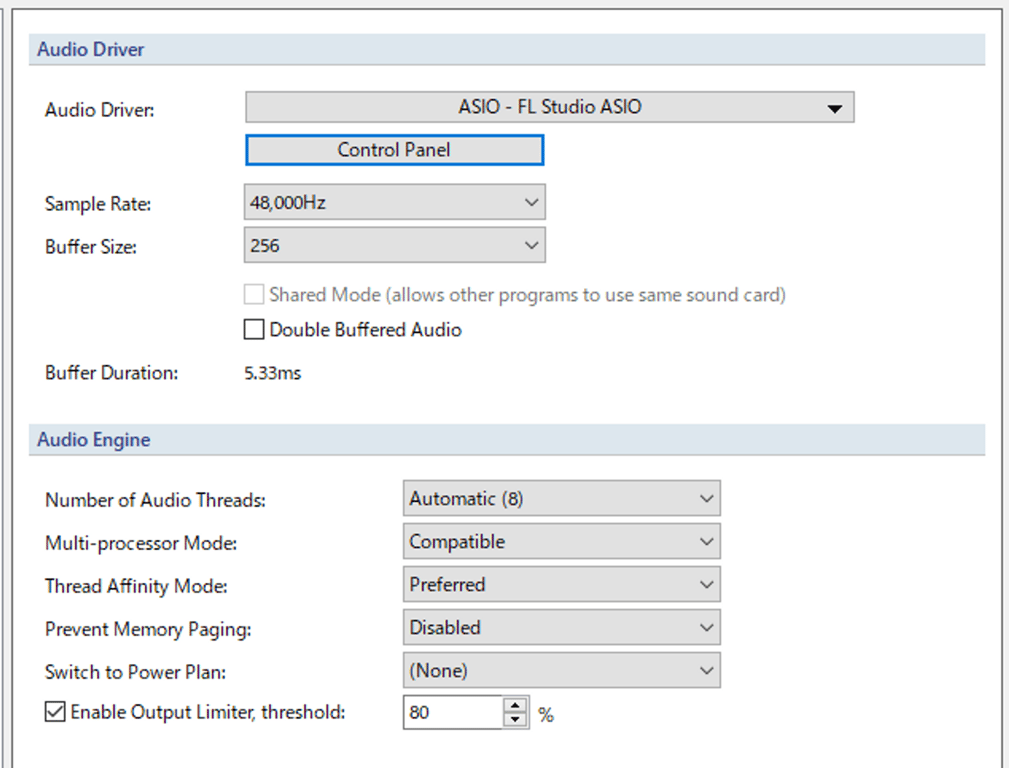
Task: Click the Multi-processor Mode label
Action: 141,543
